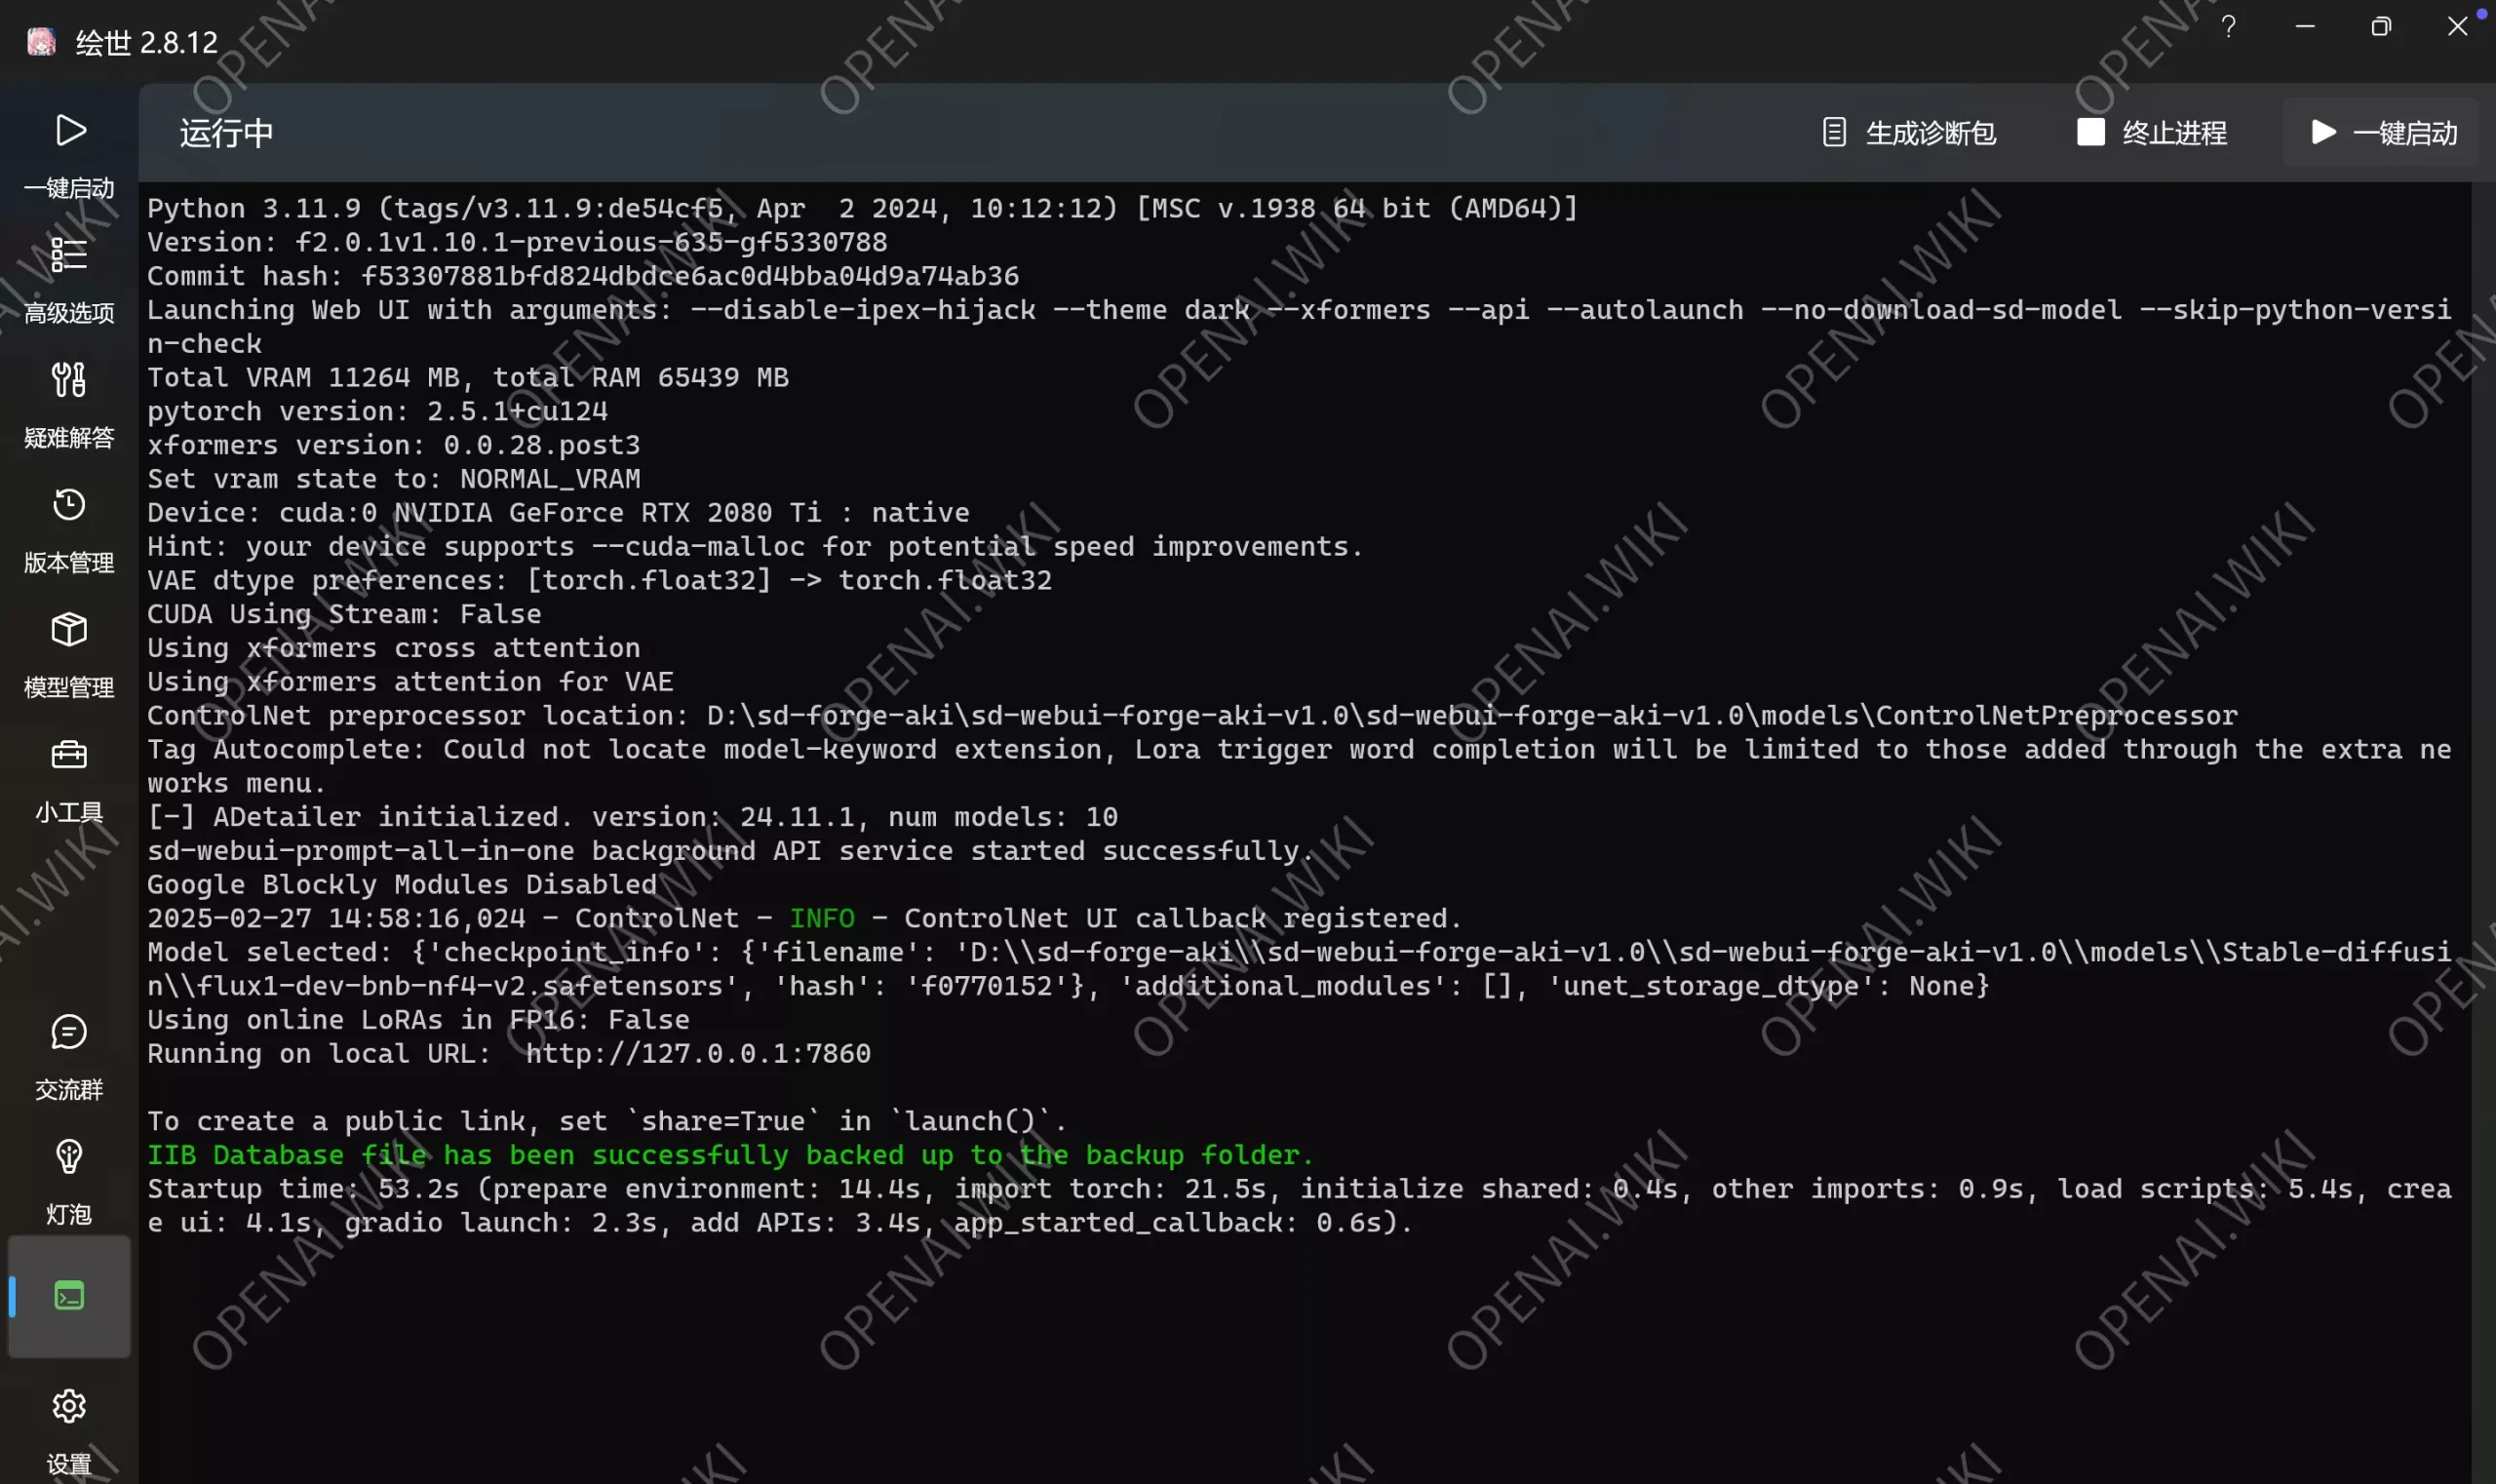Click the 'Python 3.11.9' first log line
Viewport: 2496px width, 1484px height.
coord(862,208)
